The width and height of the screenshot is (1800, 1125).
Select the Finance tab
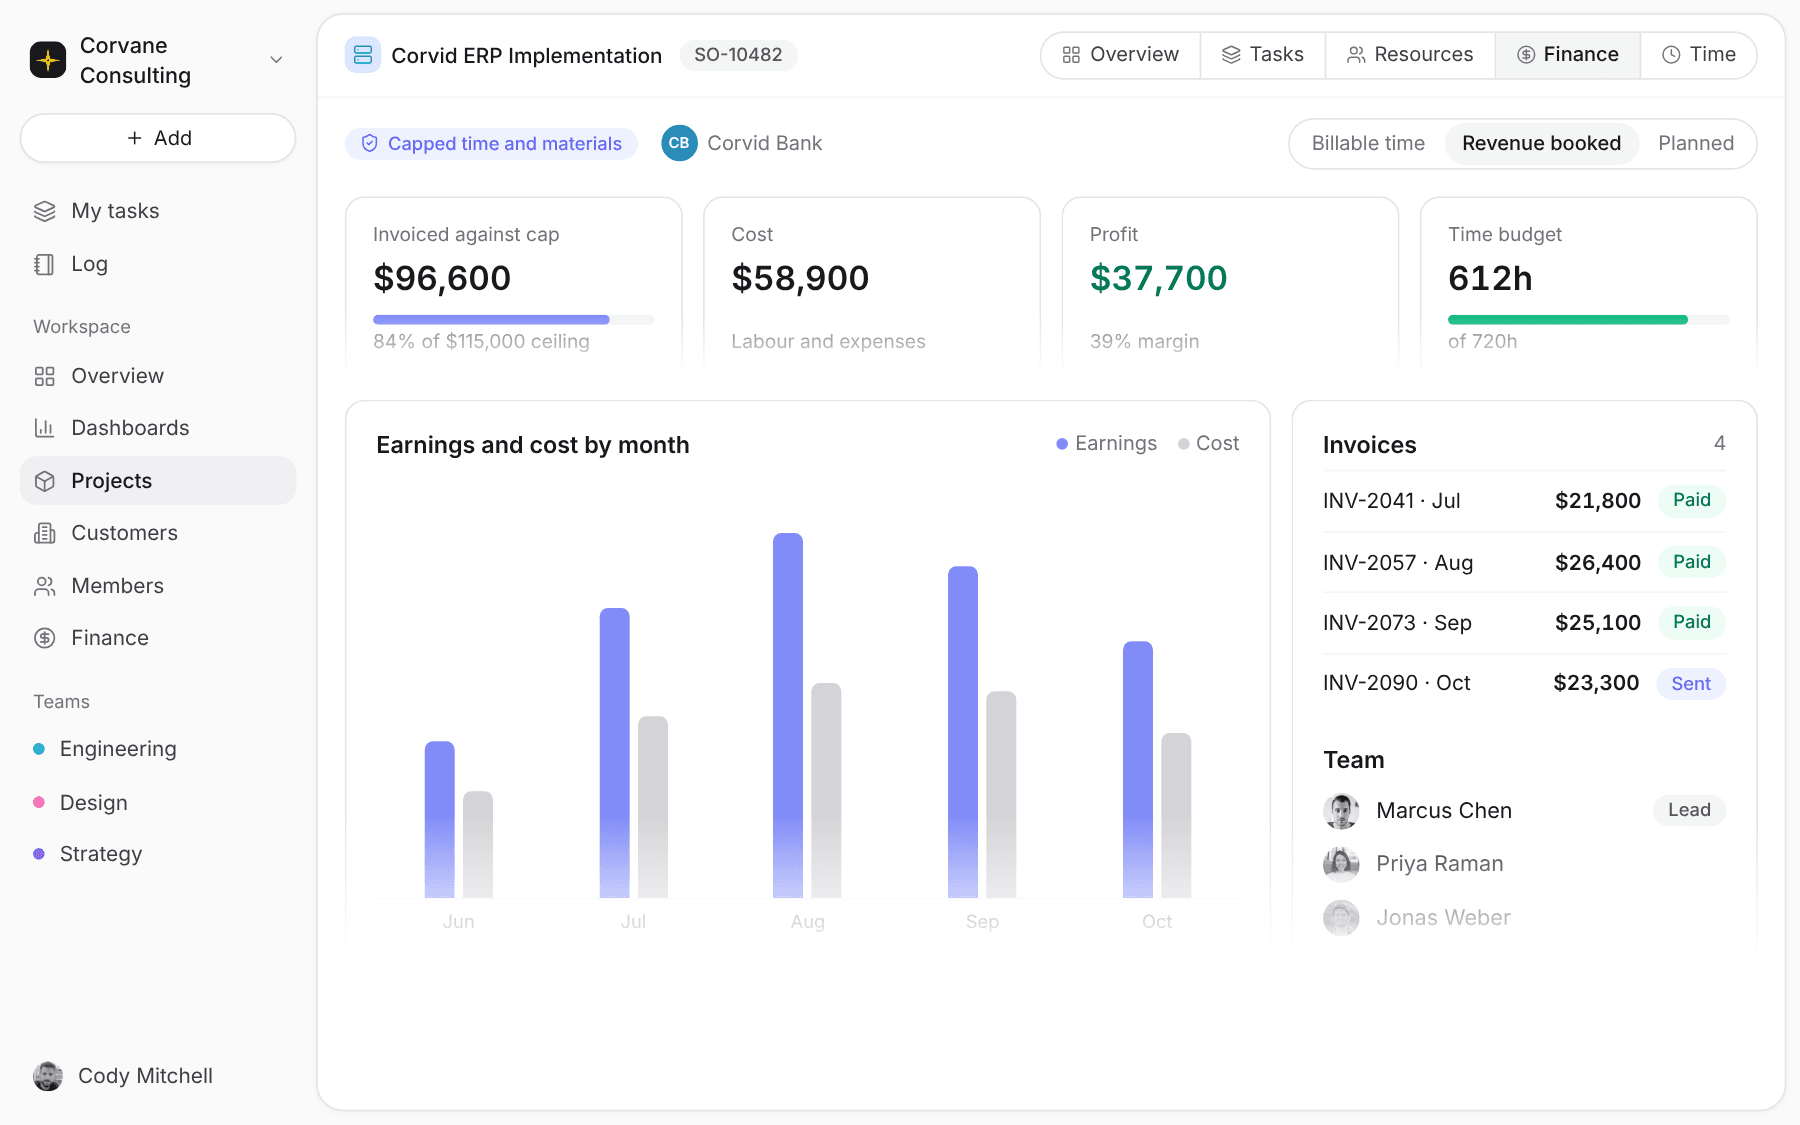(1568, 55)
